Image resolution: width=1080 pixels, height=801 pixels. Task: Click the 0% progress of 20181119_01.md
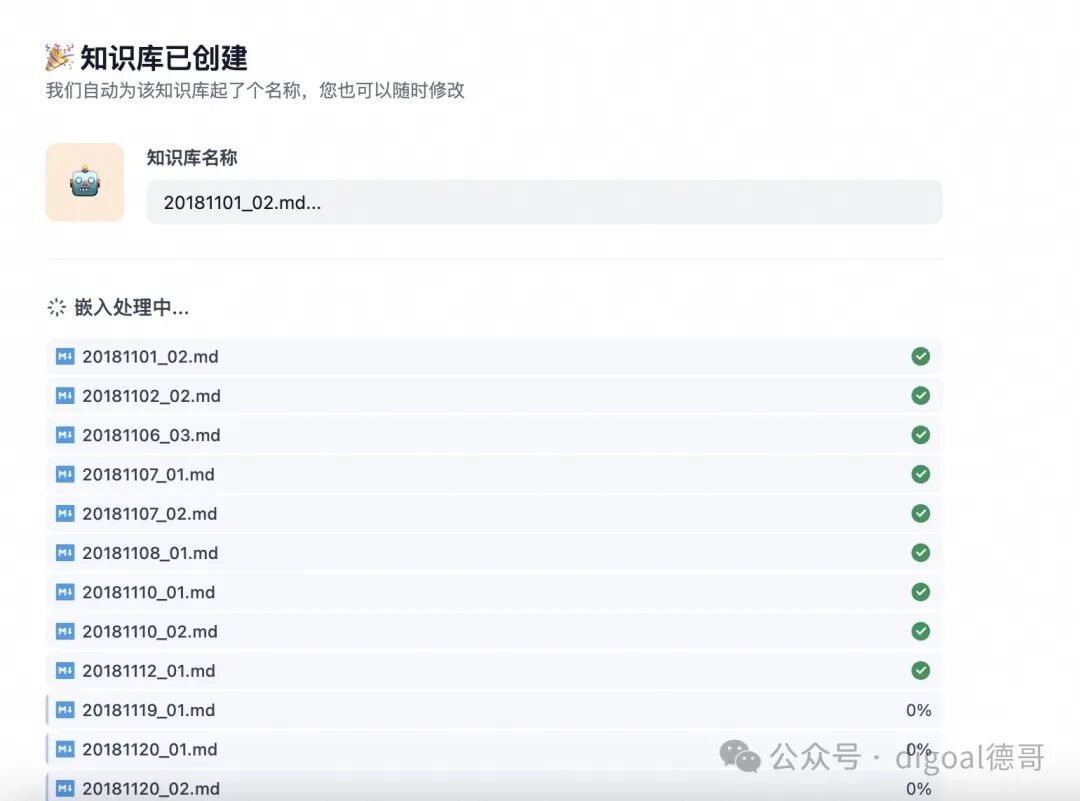click(919, 710)
